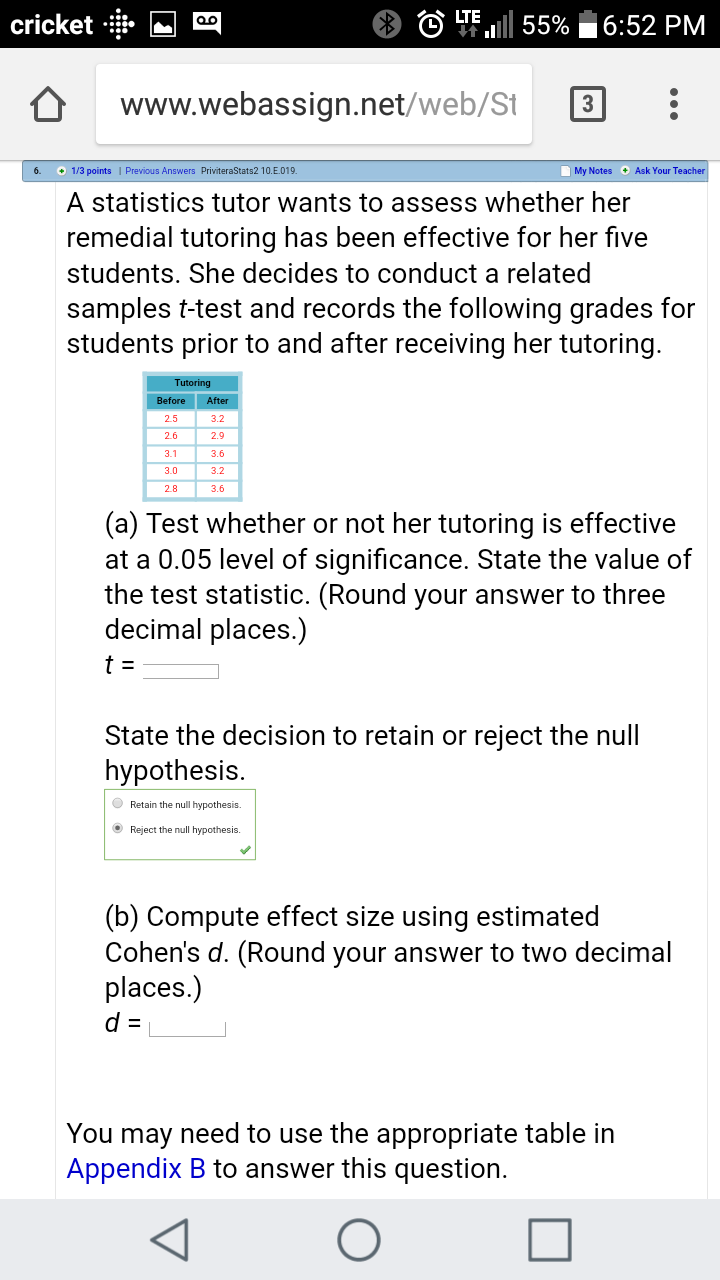Tap the Android recent apps square button
Viewport: 720px width, 1280px height.
549,1239
